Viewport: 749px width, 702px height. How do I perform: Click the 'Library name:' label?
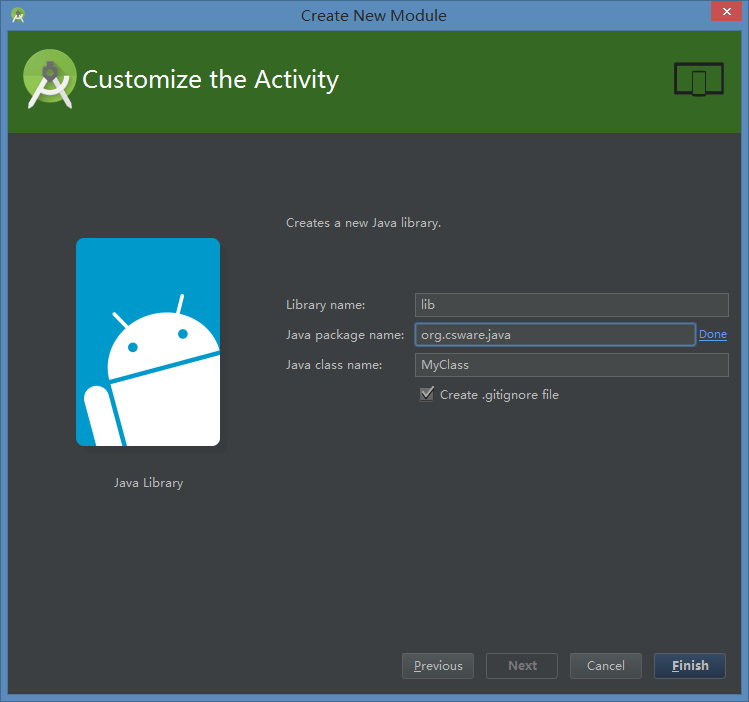326,305
